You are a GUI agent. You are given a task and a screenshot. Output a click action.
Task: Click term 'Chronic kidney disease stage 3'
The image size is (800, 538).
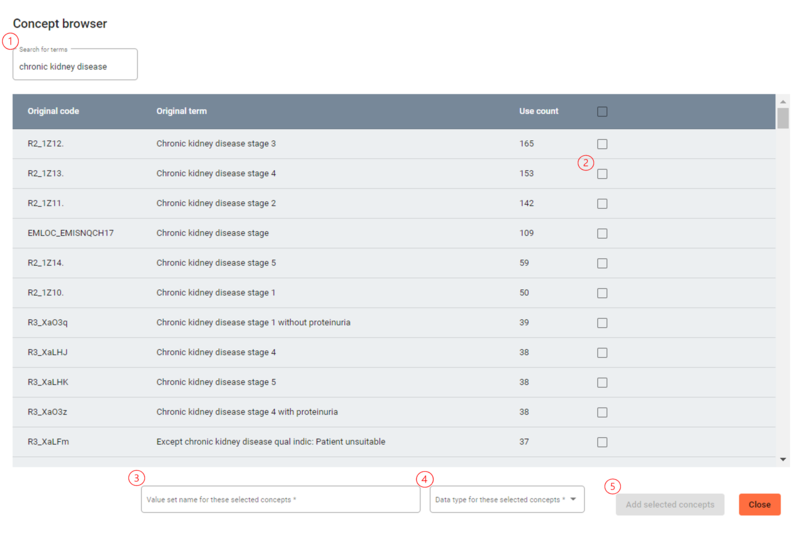pos(216,143)
